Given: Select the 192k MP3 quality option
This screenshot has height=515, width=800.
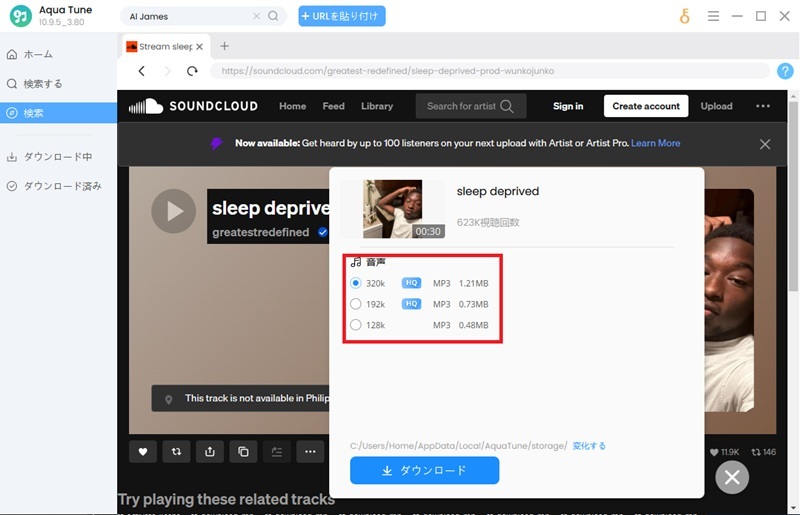Looking at the screenshot, I should coord(356,304).
